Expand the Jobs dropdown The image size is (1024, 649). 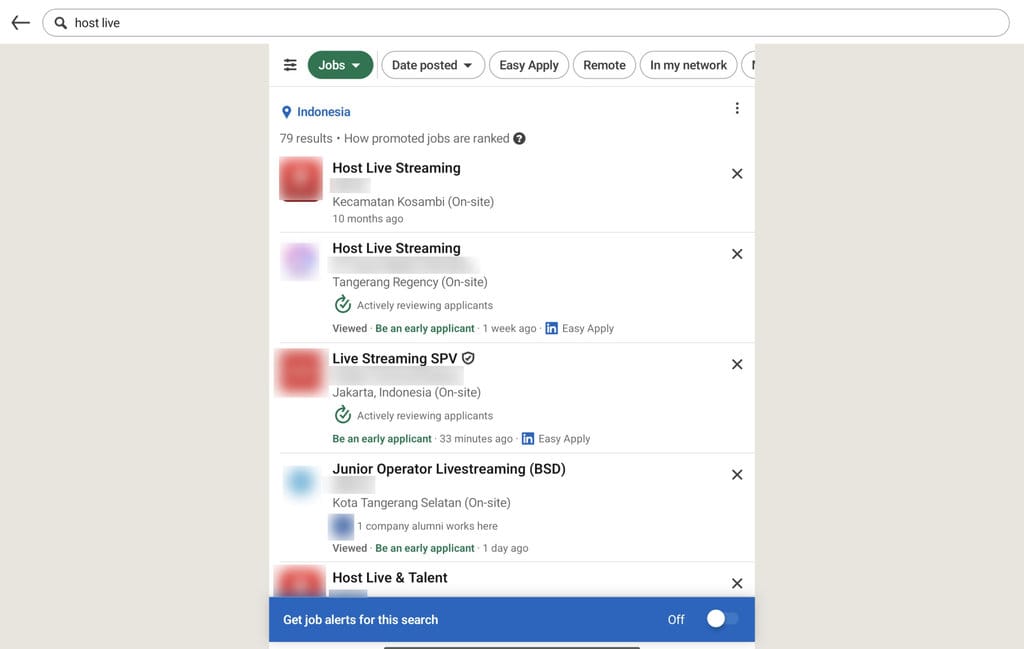click(x=340, y=65)
